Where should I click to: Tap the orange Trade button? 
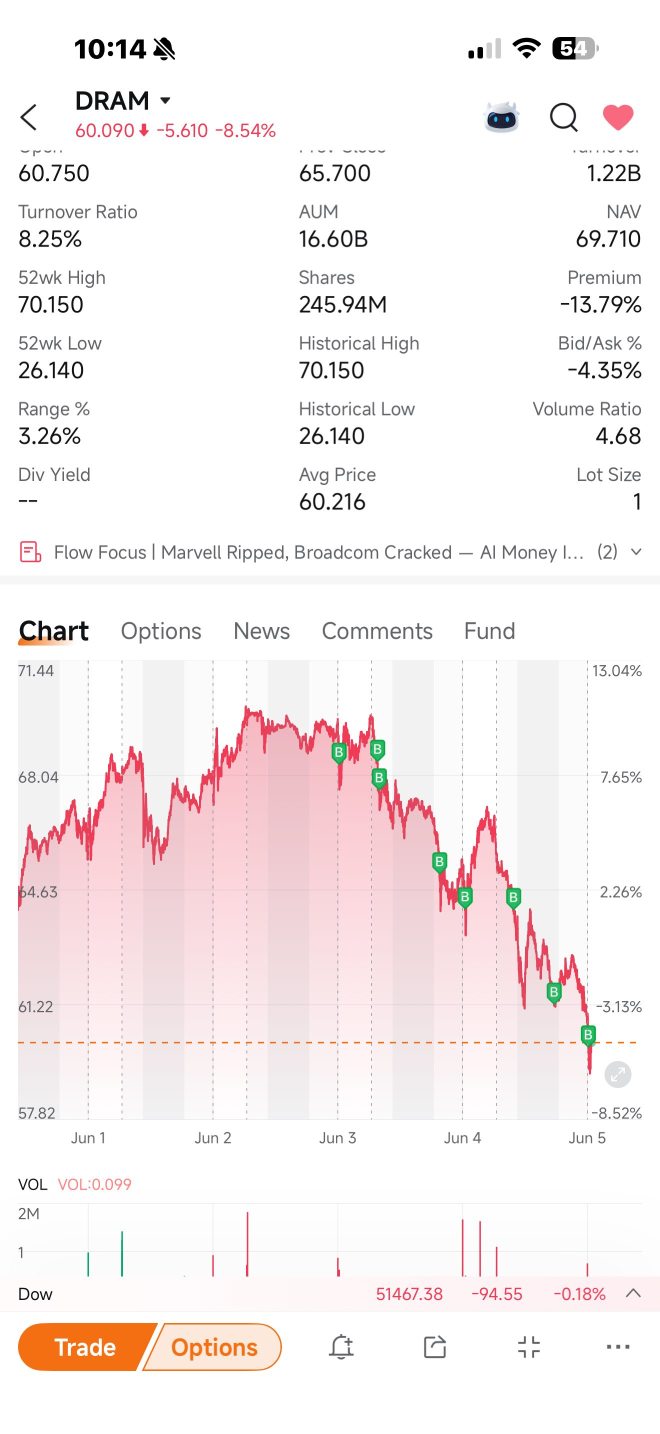[85, 1347]
